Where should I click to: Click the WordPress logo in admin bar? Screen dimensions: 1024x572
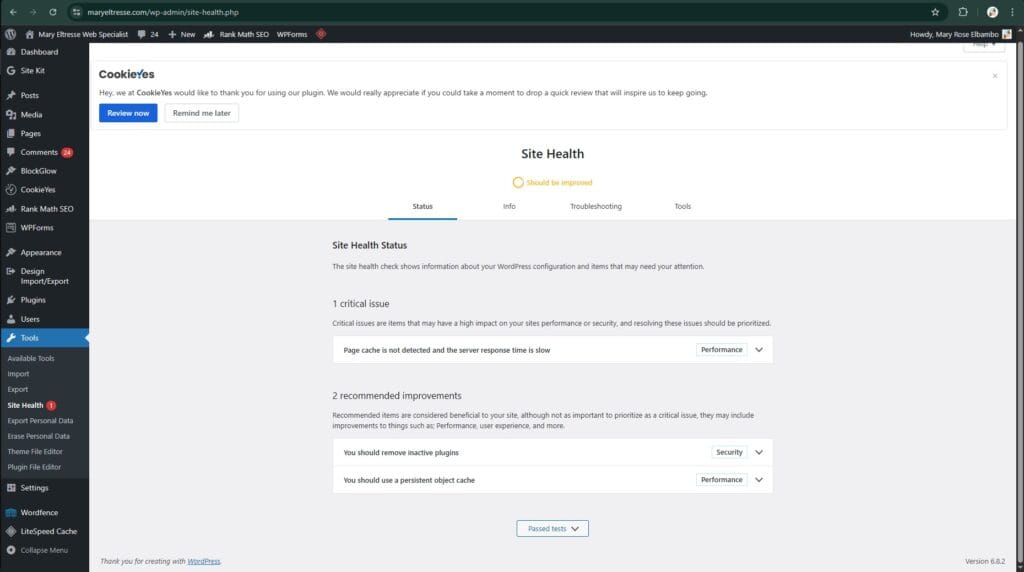pos(10,34)
